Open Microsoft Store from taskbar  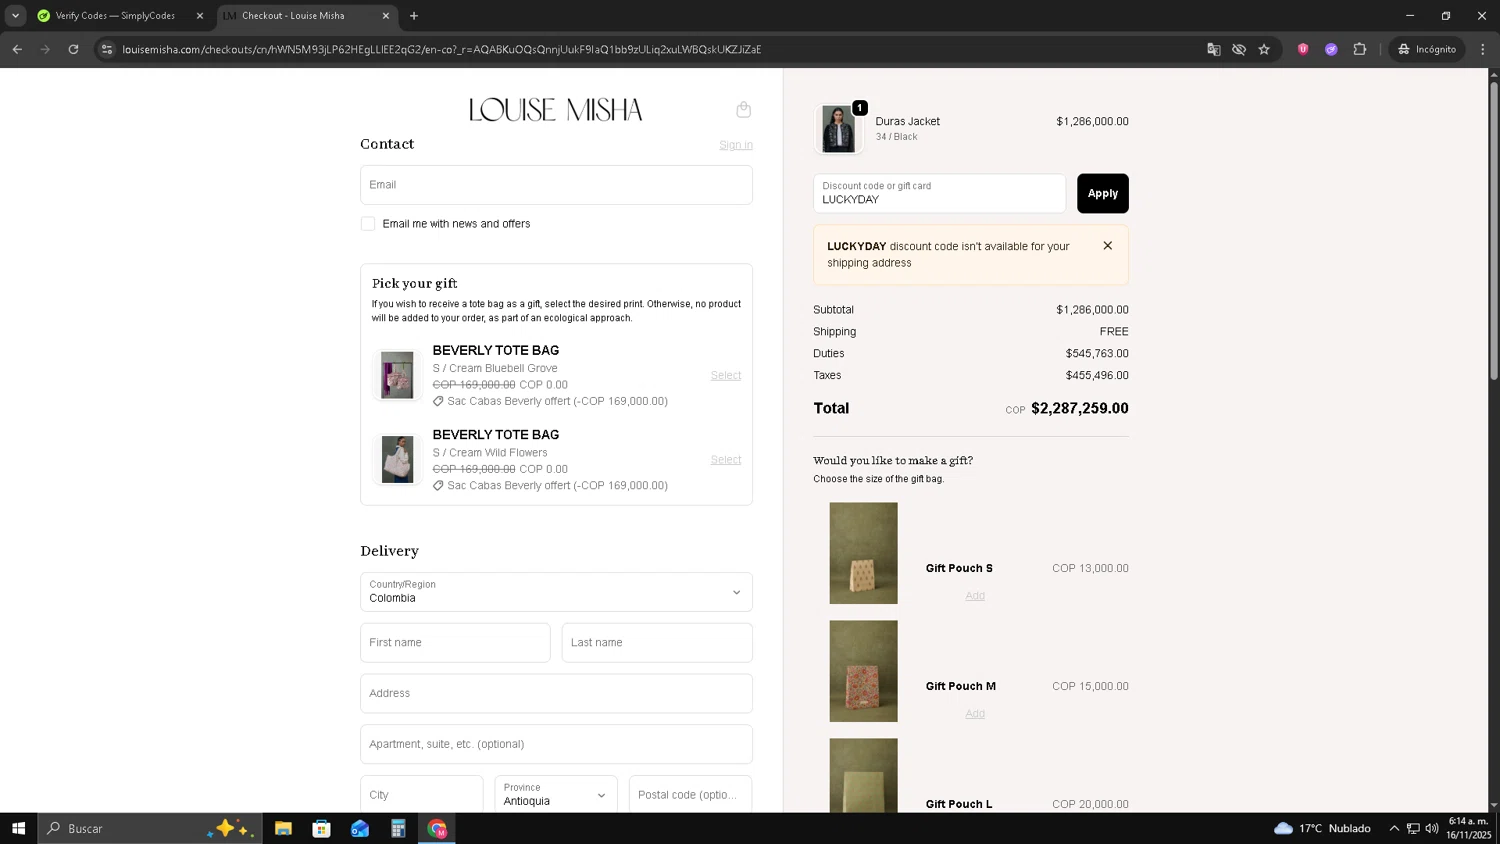[x=321, y=828]
